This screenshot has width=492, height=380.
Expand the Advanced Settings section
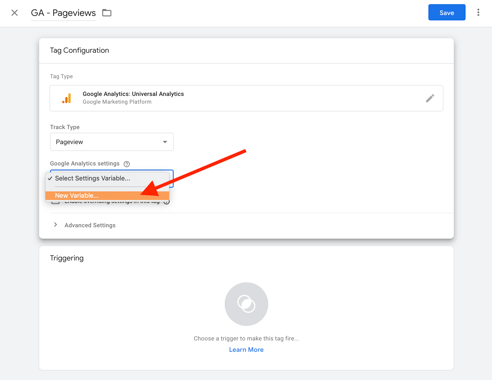coord(84,225)
